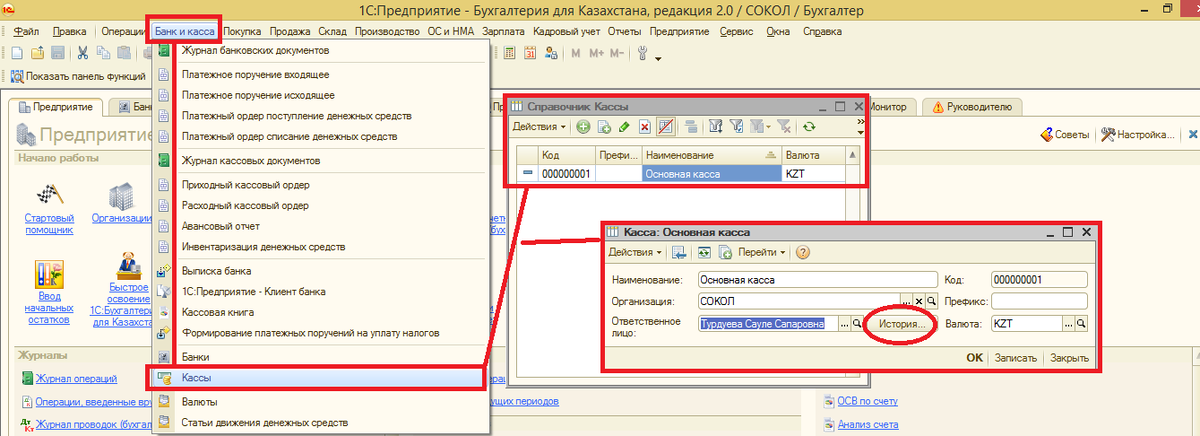The image size is (1200, 436).
Task: Open the Покупка menu
Action: point(243,31)
